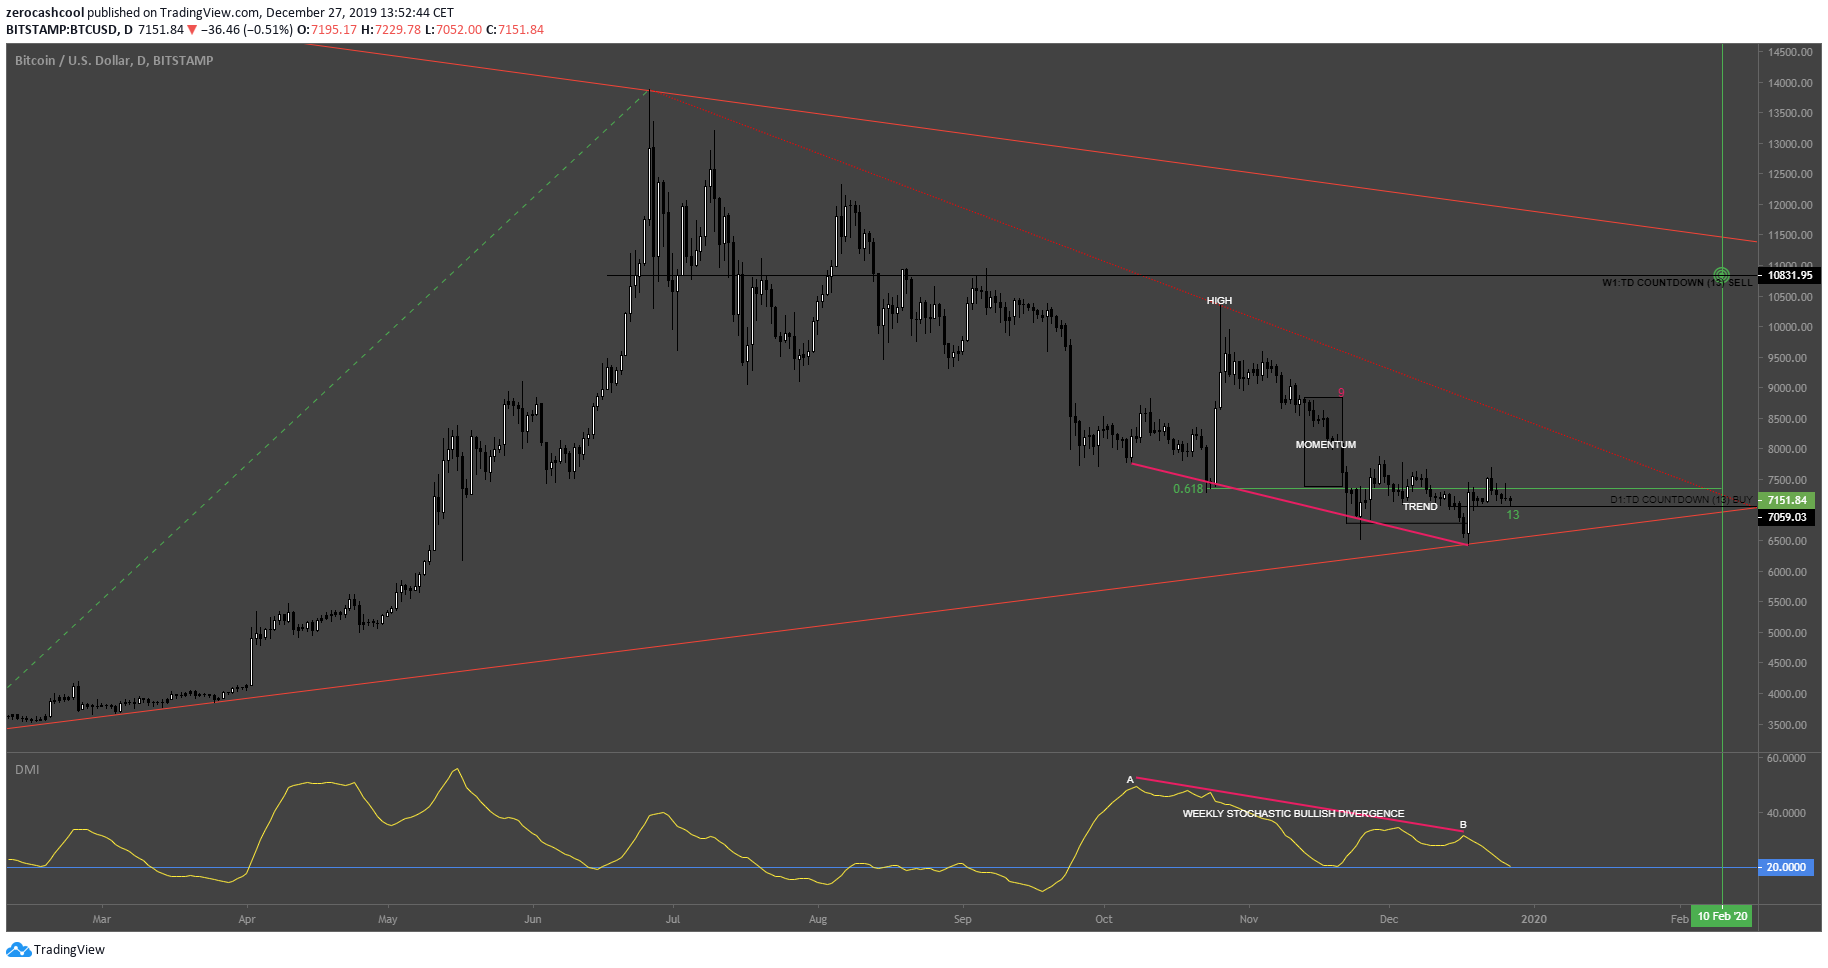The image size is (1828, 968).
Task: Click point A on the DMI pane
Action: 1130,779
